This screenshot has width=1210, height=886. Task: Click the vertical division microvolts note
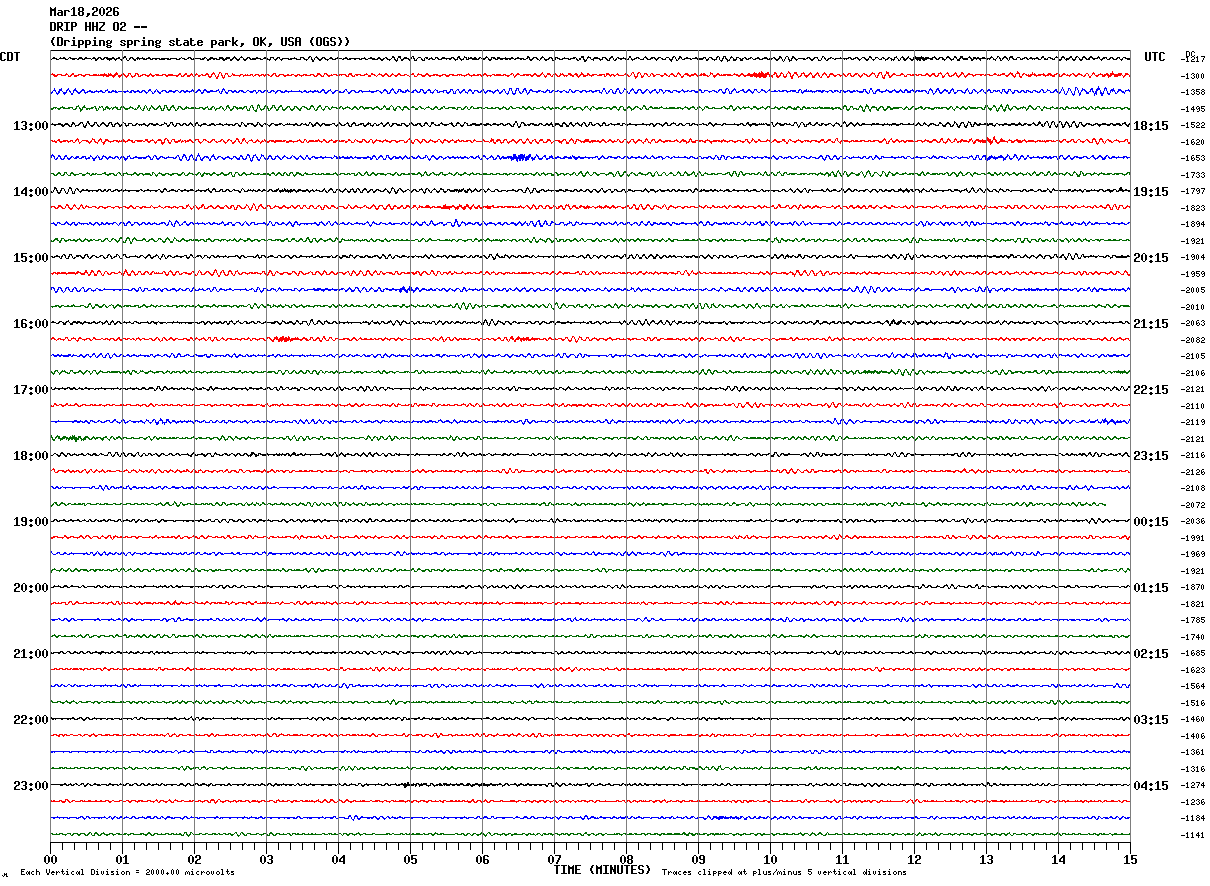[x=127, y=873]
